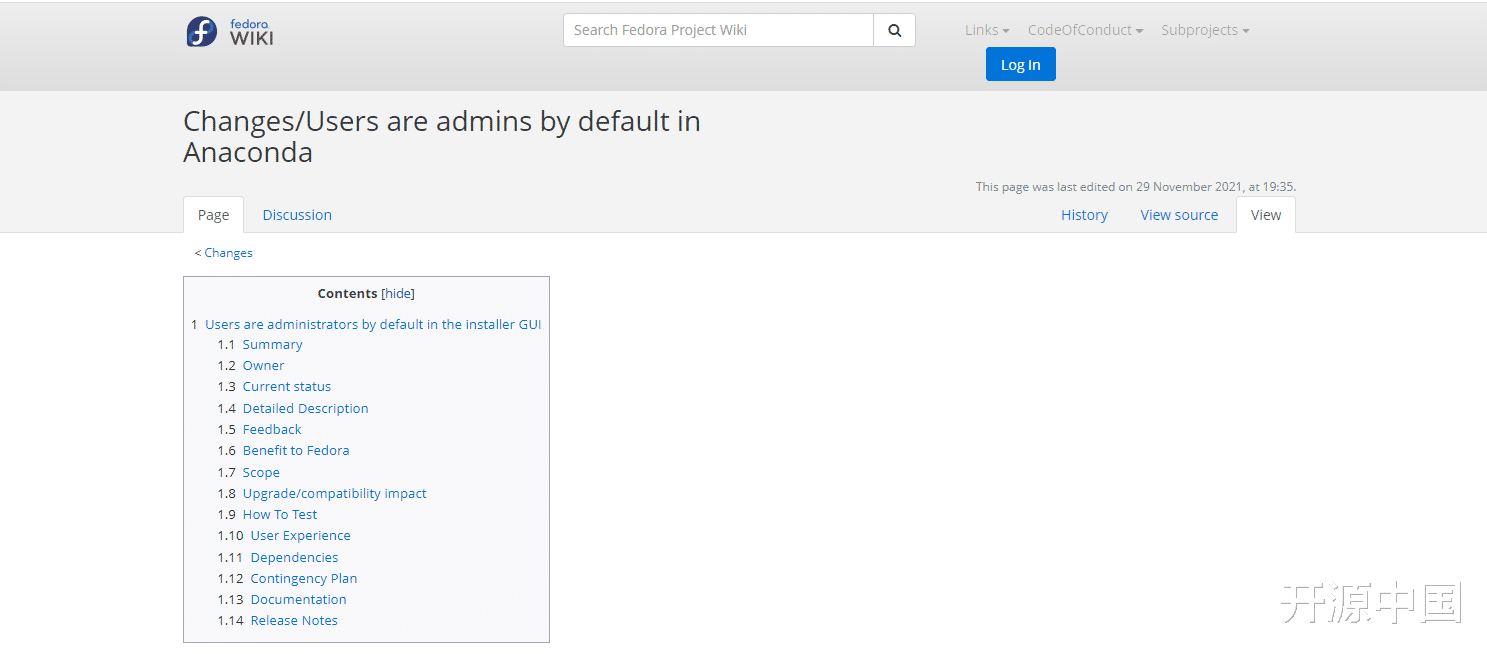Viewport: 1487px width, 654px height.
Task: Jump to the Summary section
Action: point(272,344)
